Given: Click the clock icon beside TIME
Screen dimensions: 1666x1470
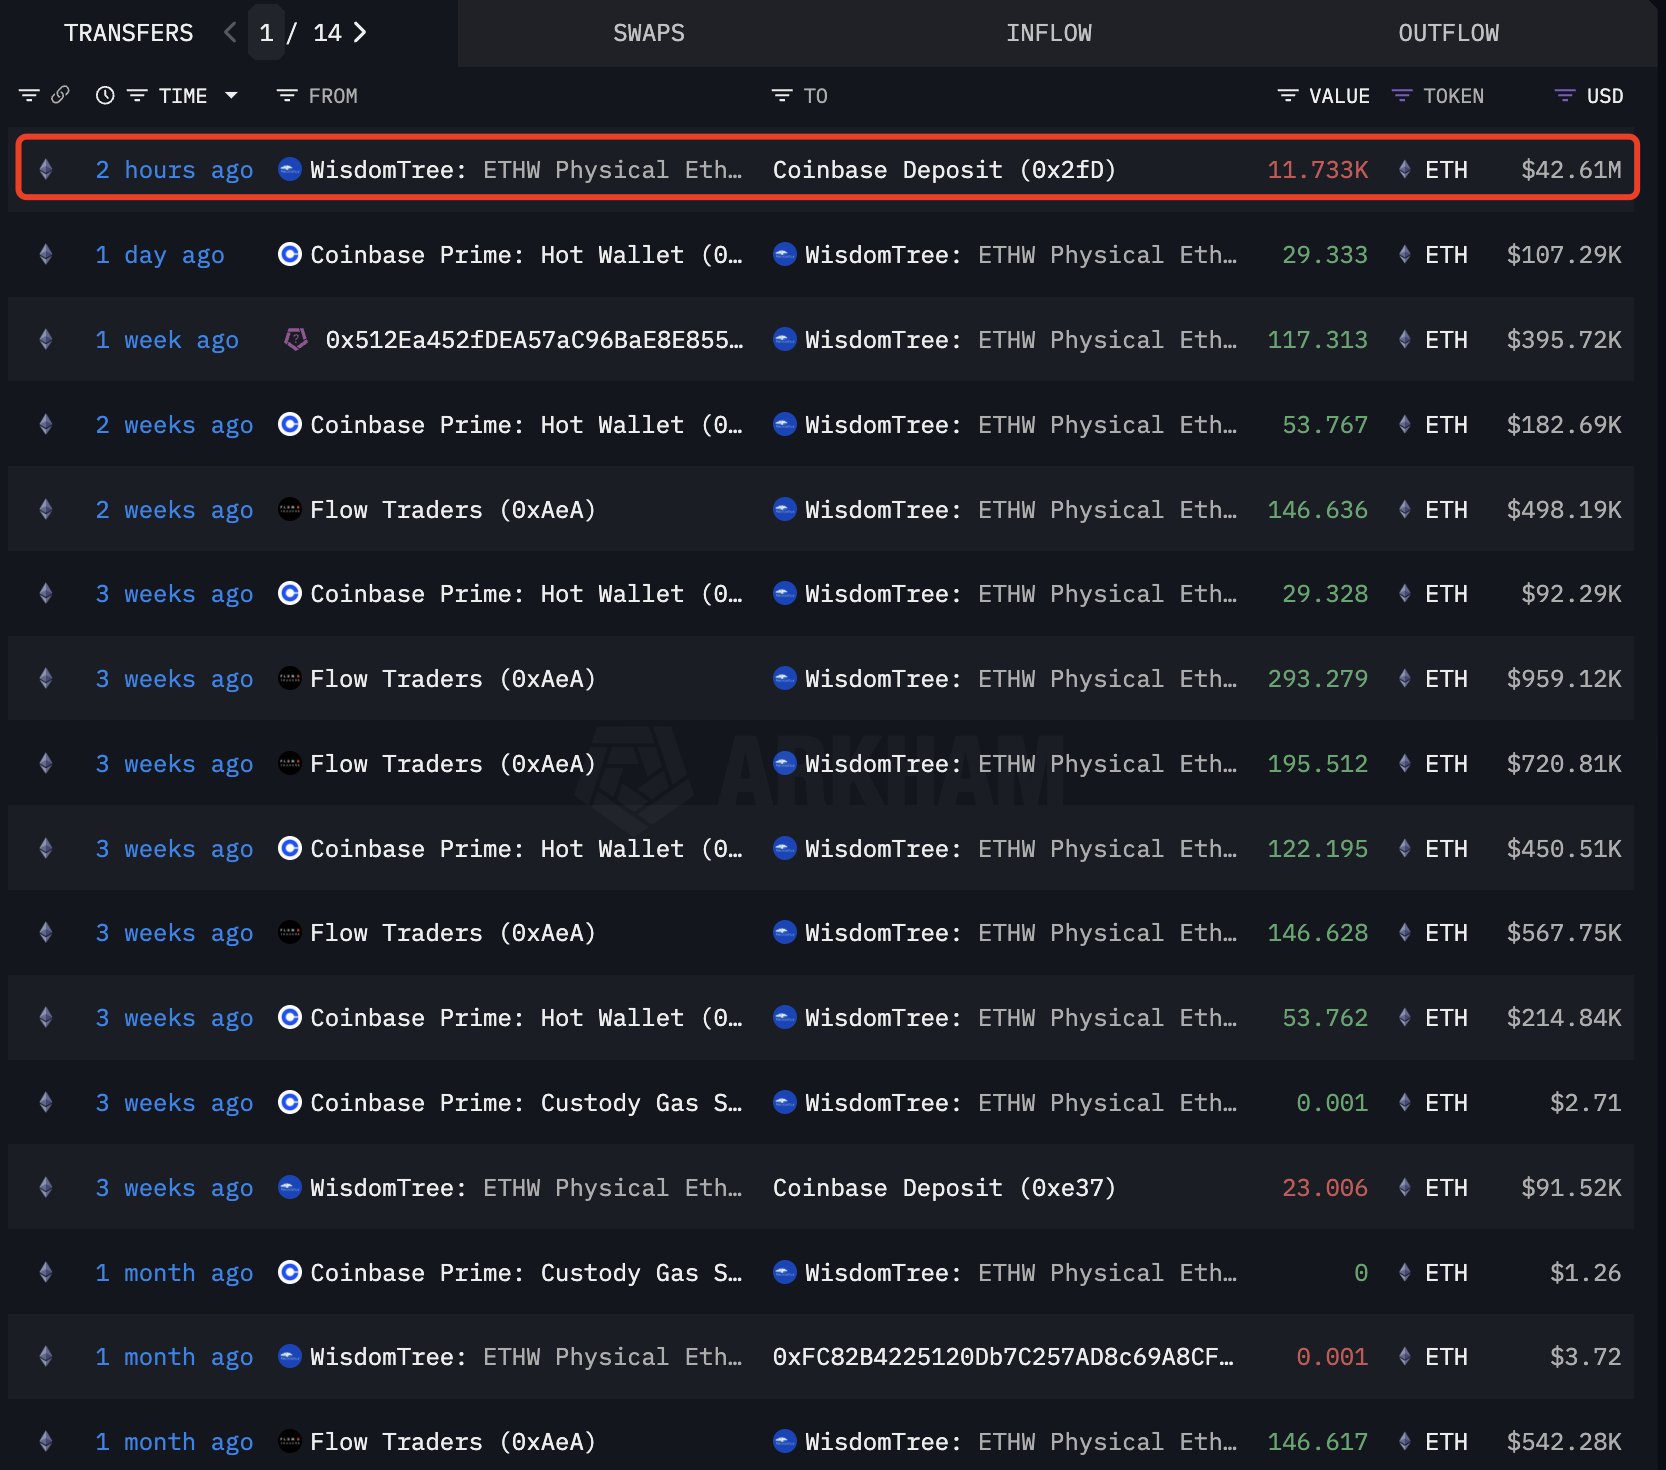Looking at the screenshot, I should (105, 96).
